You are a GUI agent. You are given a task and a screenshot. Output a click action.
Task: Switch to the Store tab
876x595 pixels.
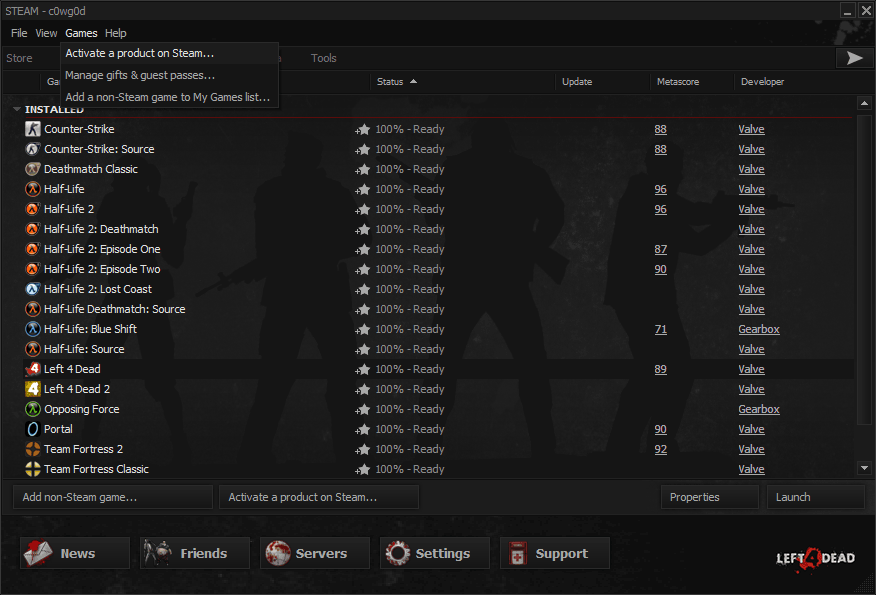[20, 58]
